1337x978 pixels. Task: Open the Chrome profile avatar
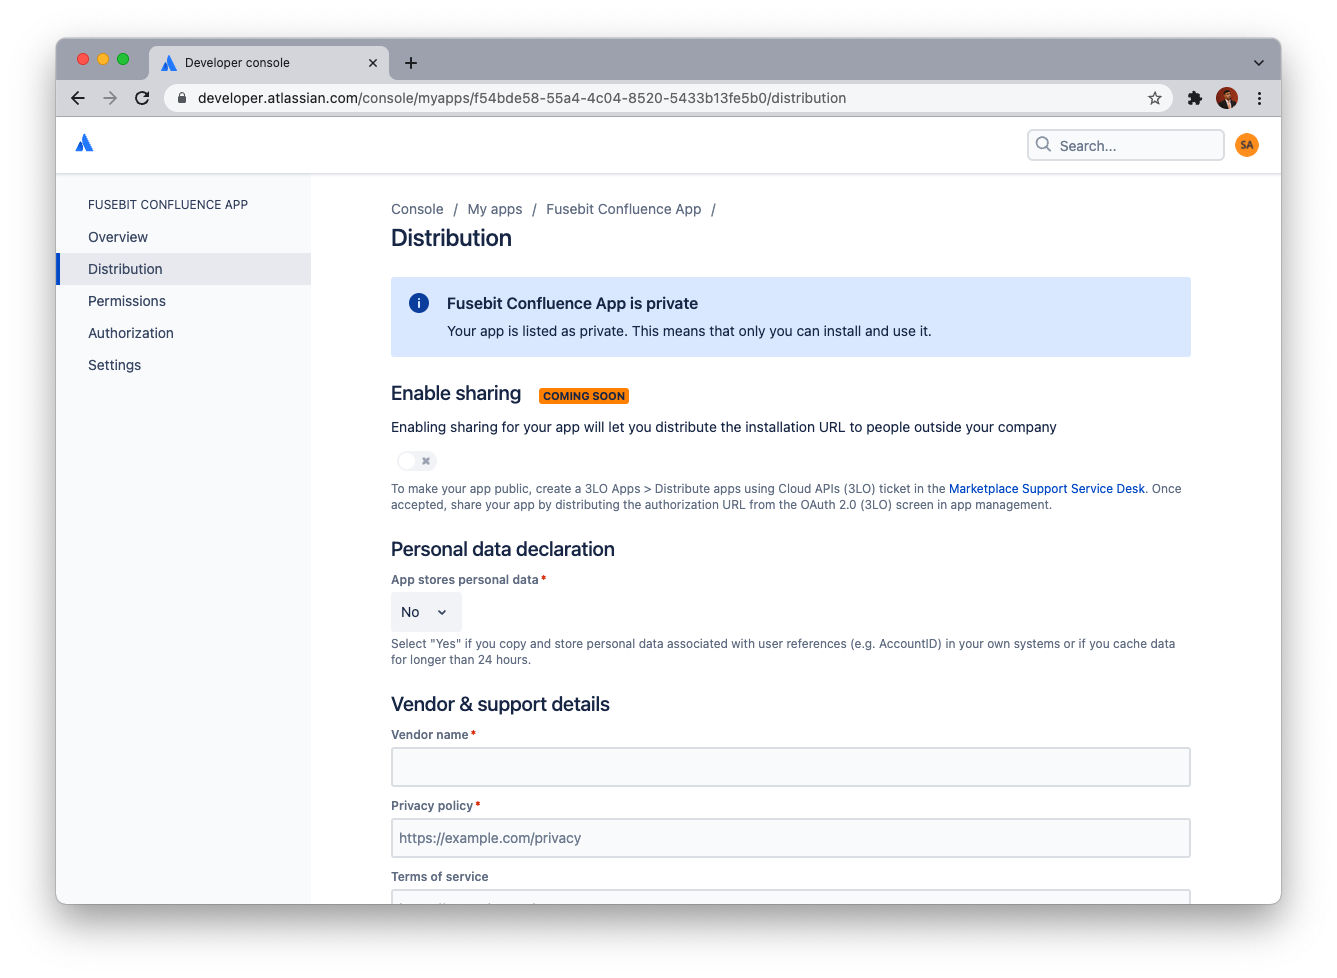pos(1227,98)
